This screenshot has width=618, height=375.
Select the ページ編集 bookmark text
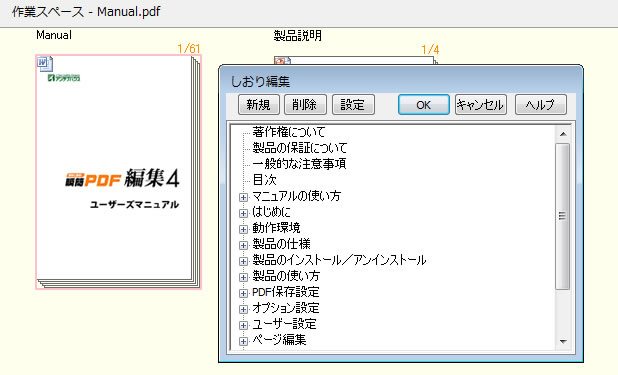279,340
